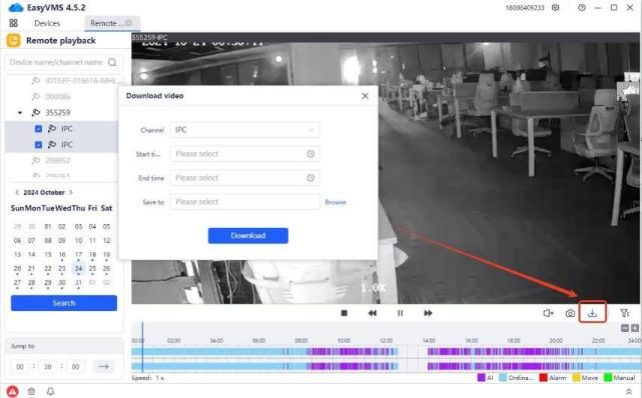Viewport: 642px width, 398px height.
Task: Stop playback with the stop button
Action: [344, 313]
